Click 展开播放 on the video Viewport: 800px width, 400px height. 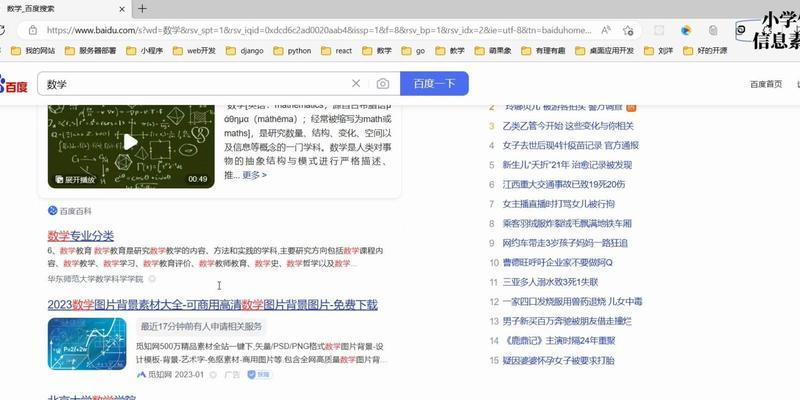(76, 180)
